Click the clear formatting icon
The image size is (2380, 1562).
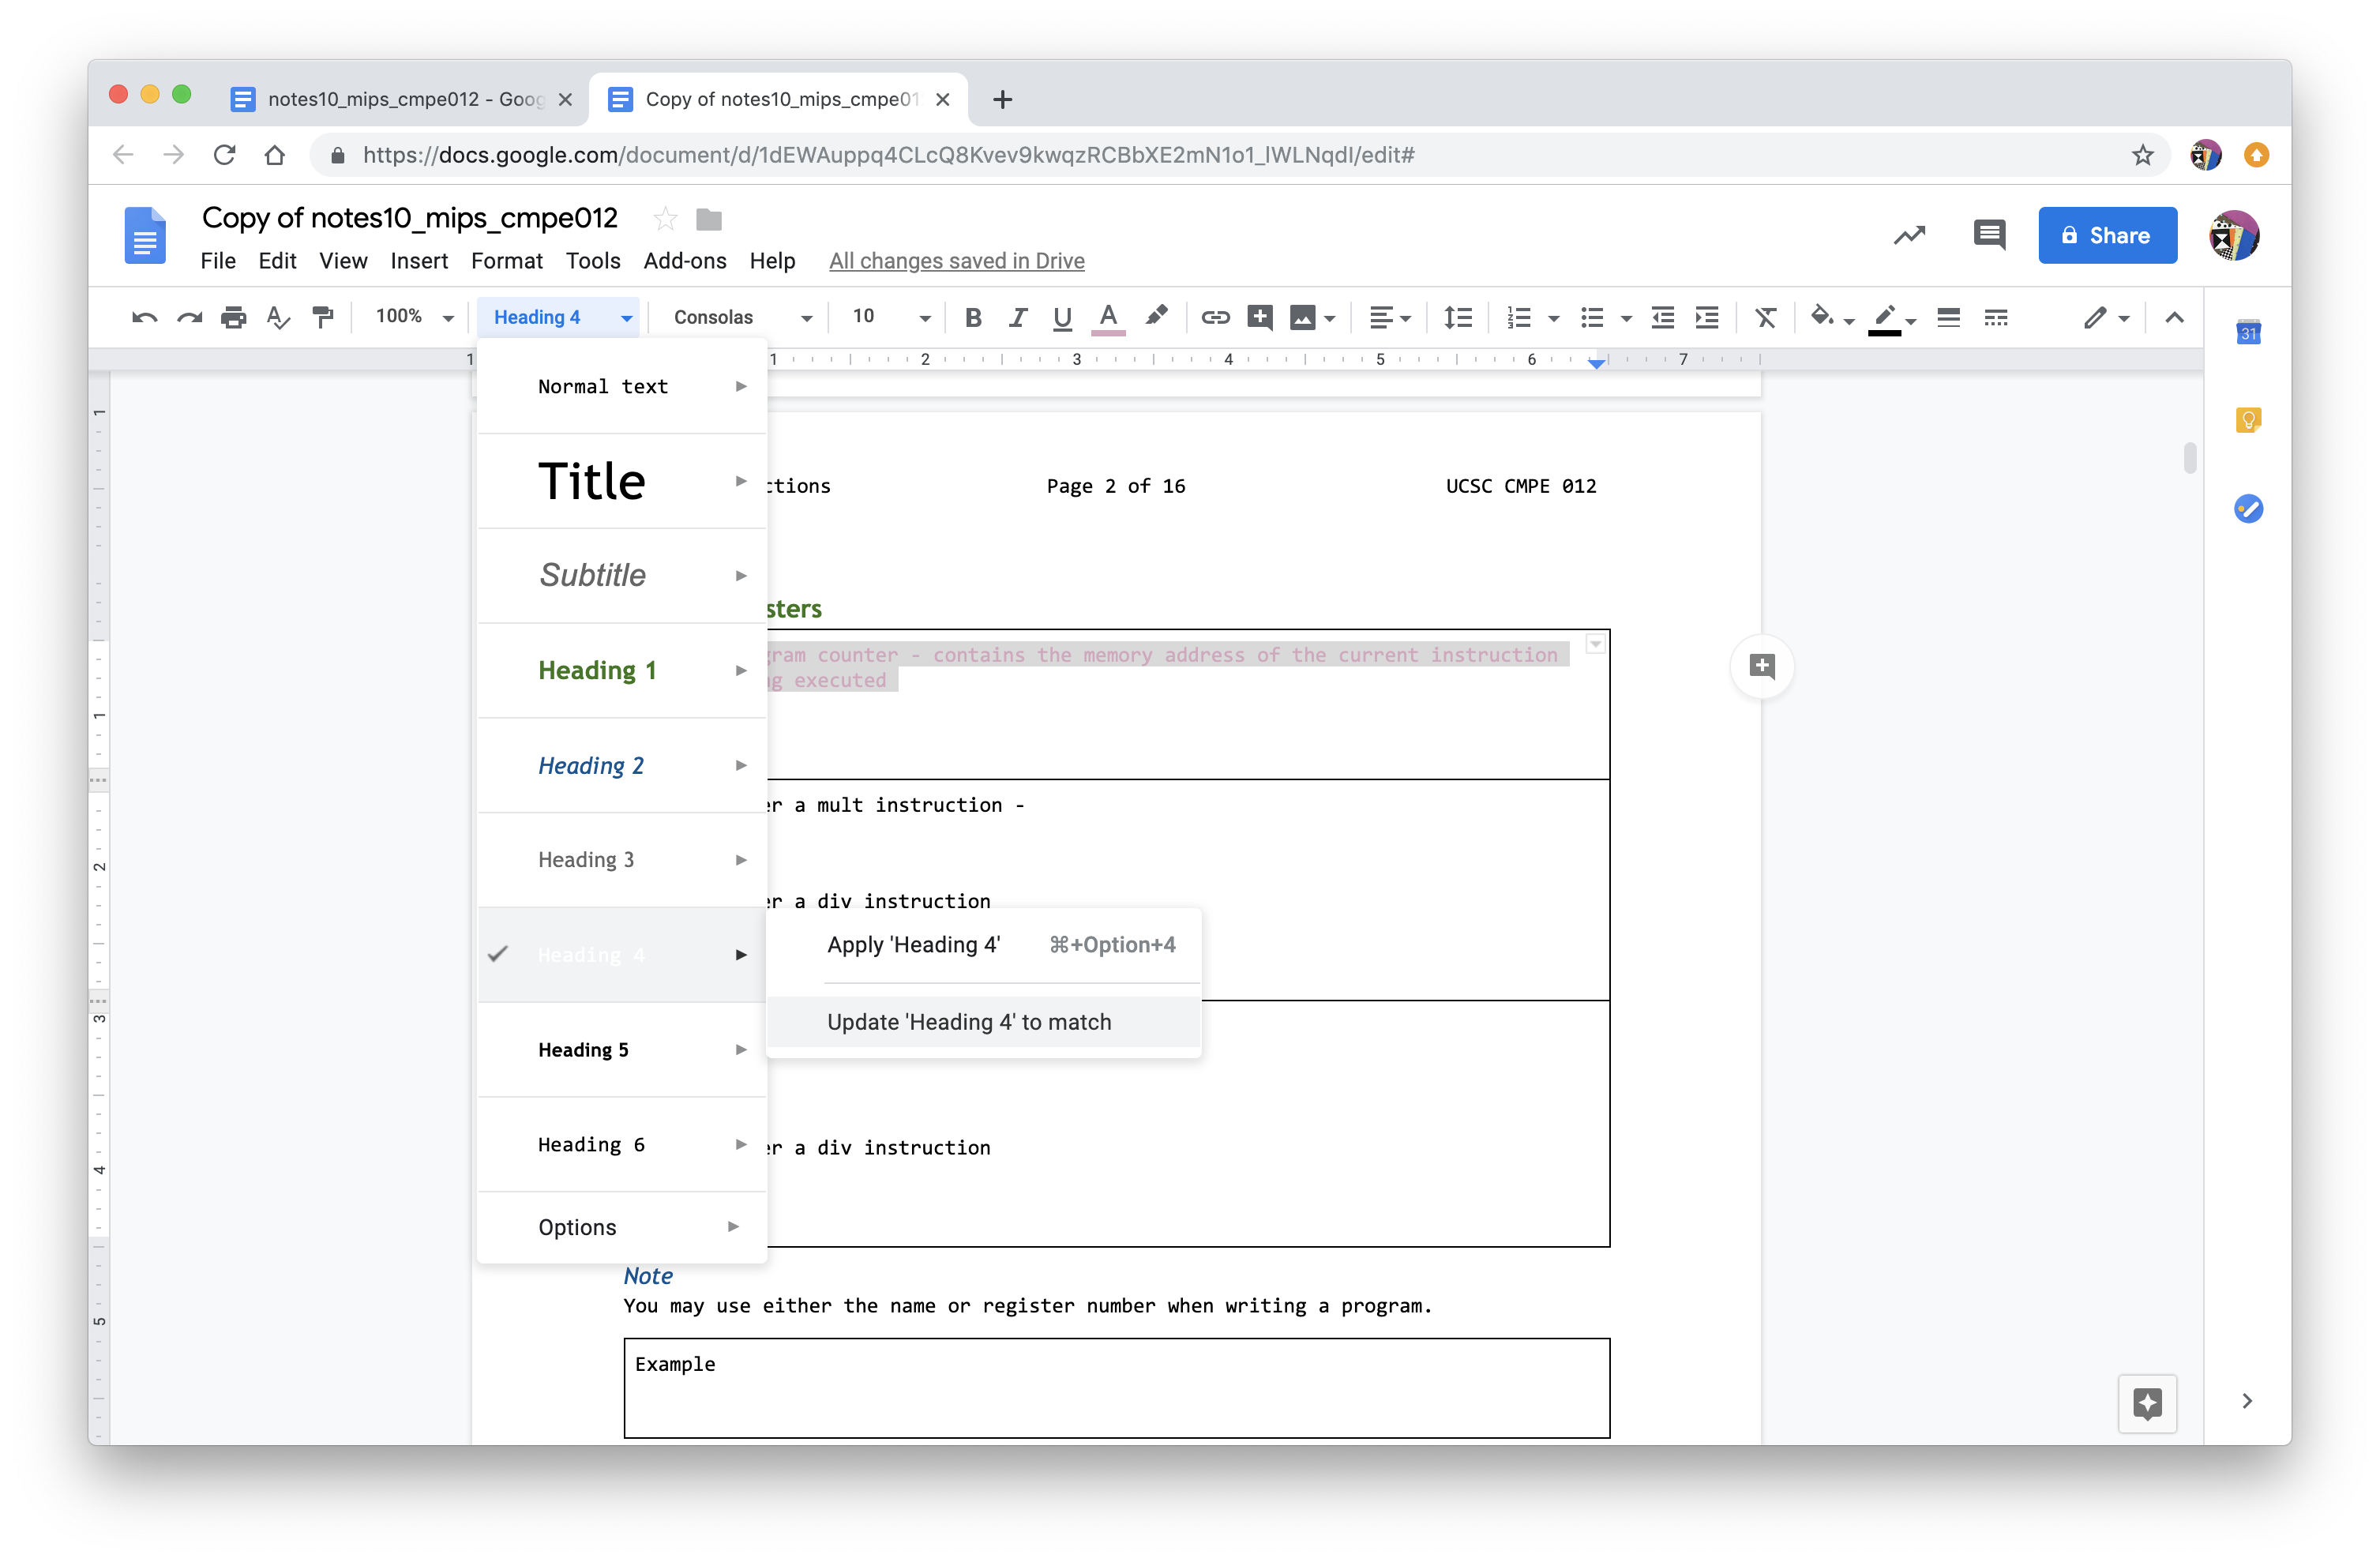1766,317
